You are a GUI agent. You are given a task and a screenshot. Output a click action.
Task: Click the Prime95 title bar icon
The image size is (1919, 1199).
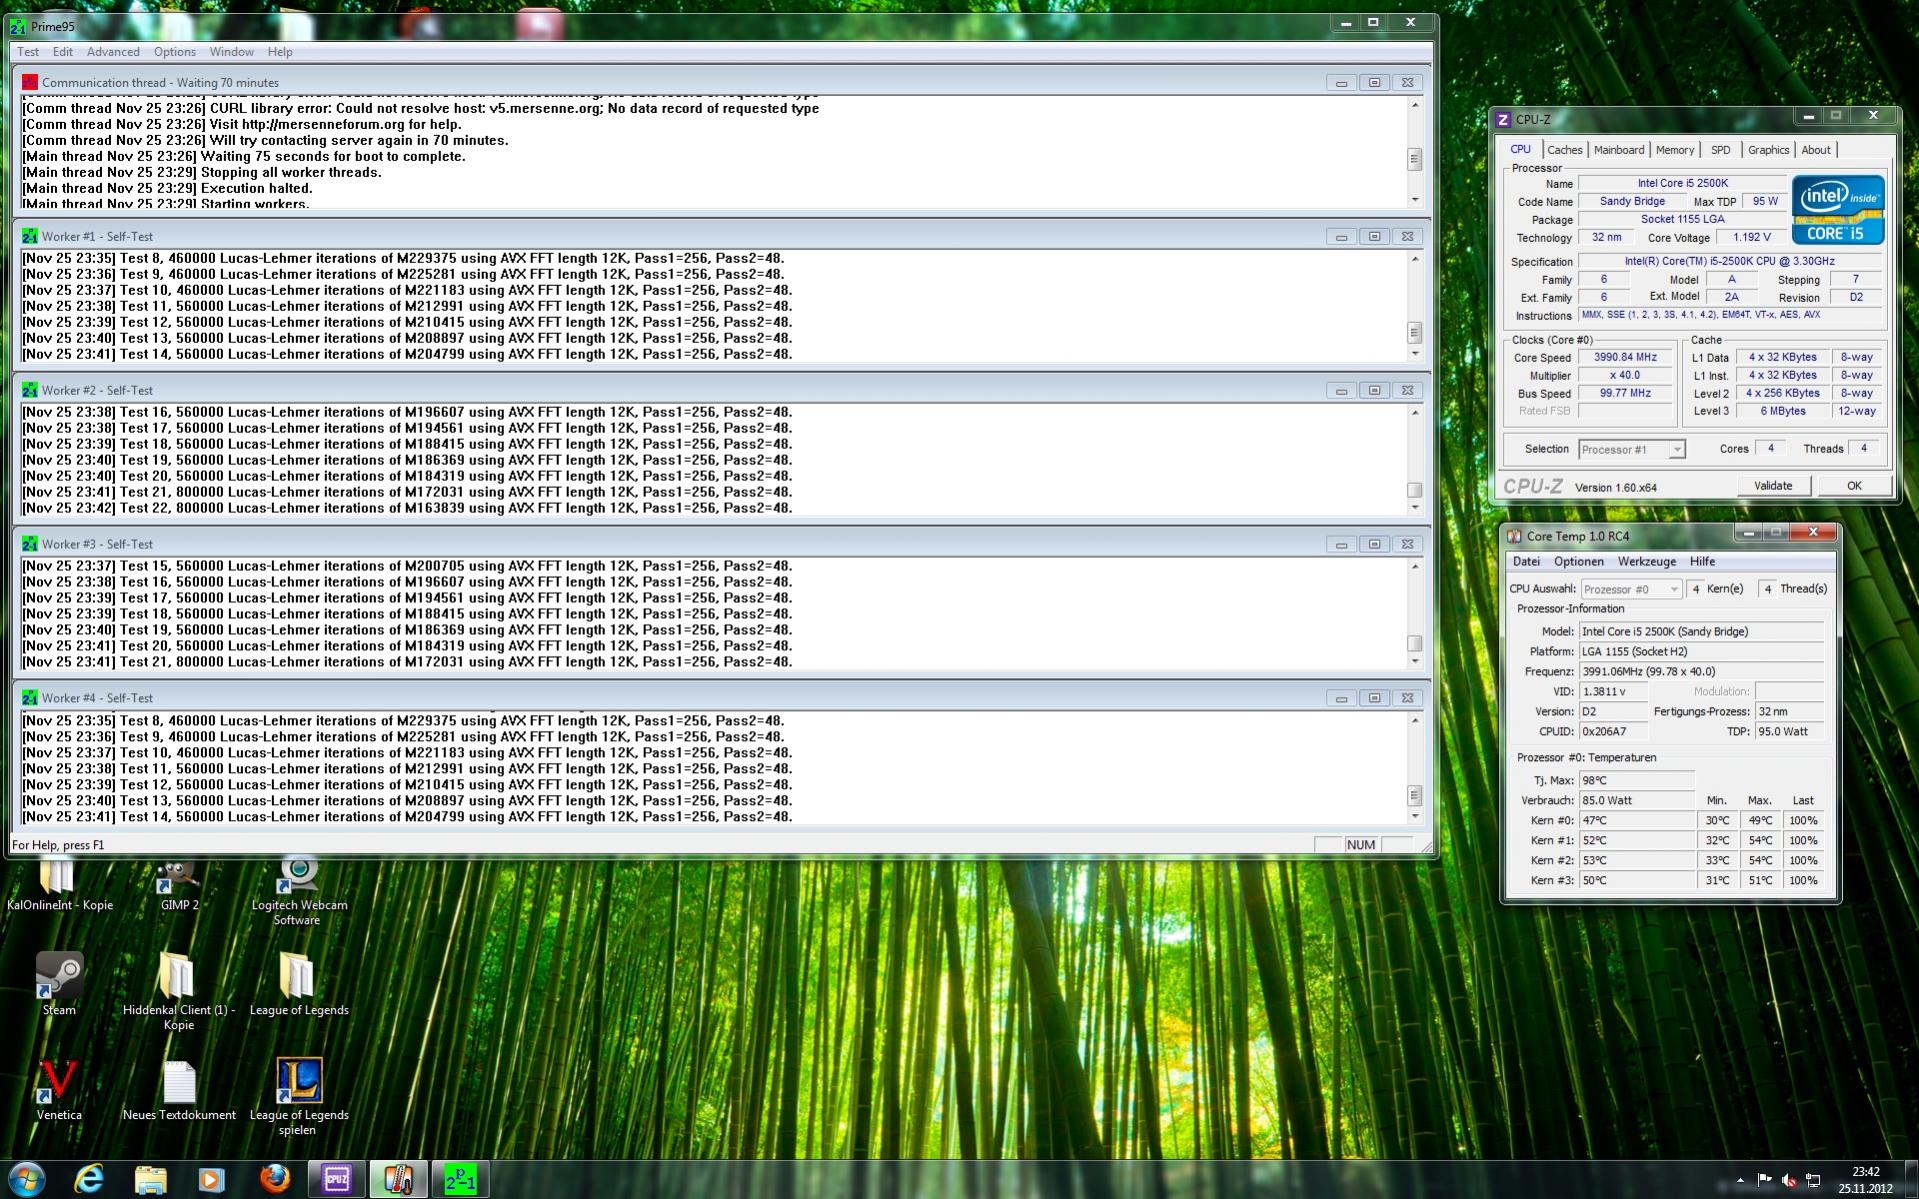point(18,26)
